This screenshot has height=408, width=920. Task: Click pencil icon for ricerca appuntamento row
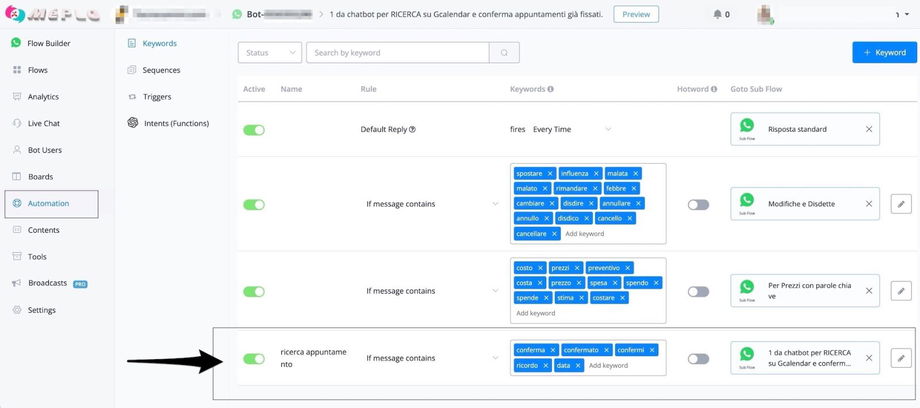pos(901,358)
